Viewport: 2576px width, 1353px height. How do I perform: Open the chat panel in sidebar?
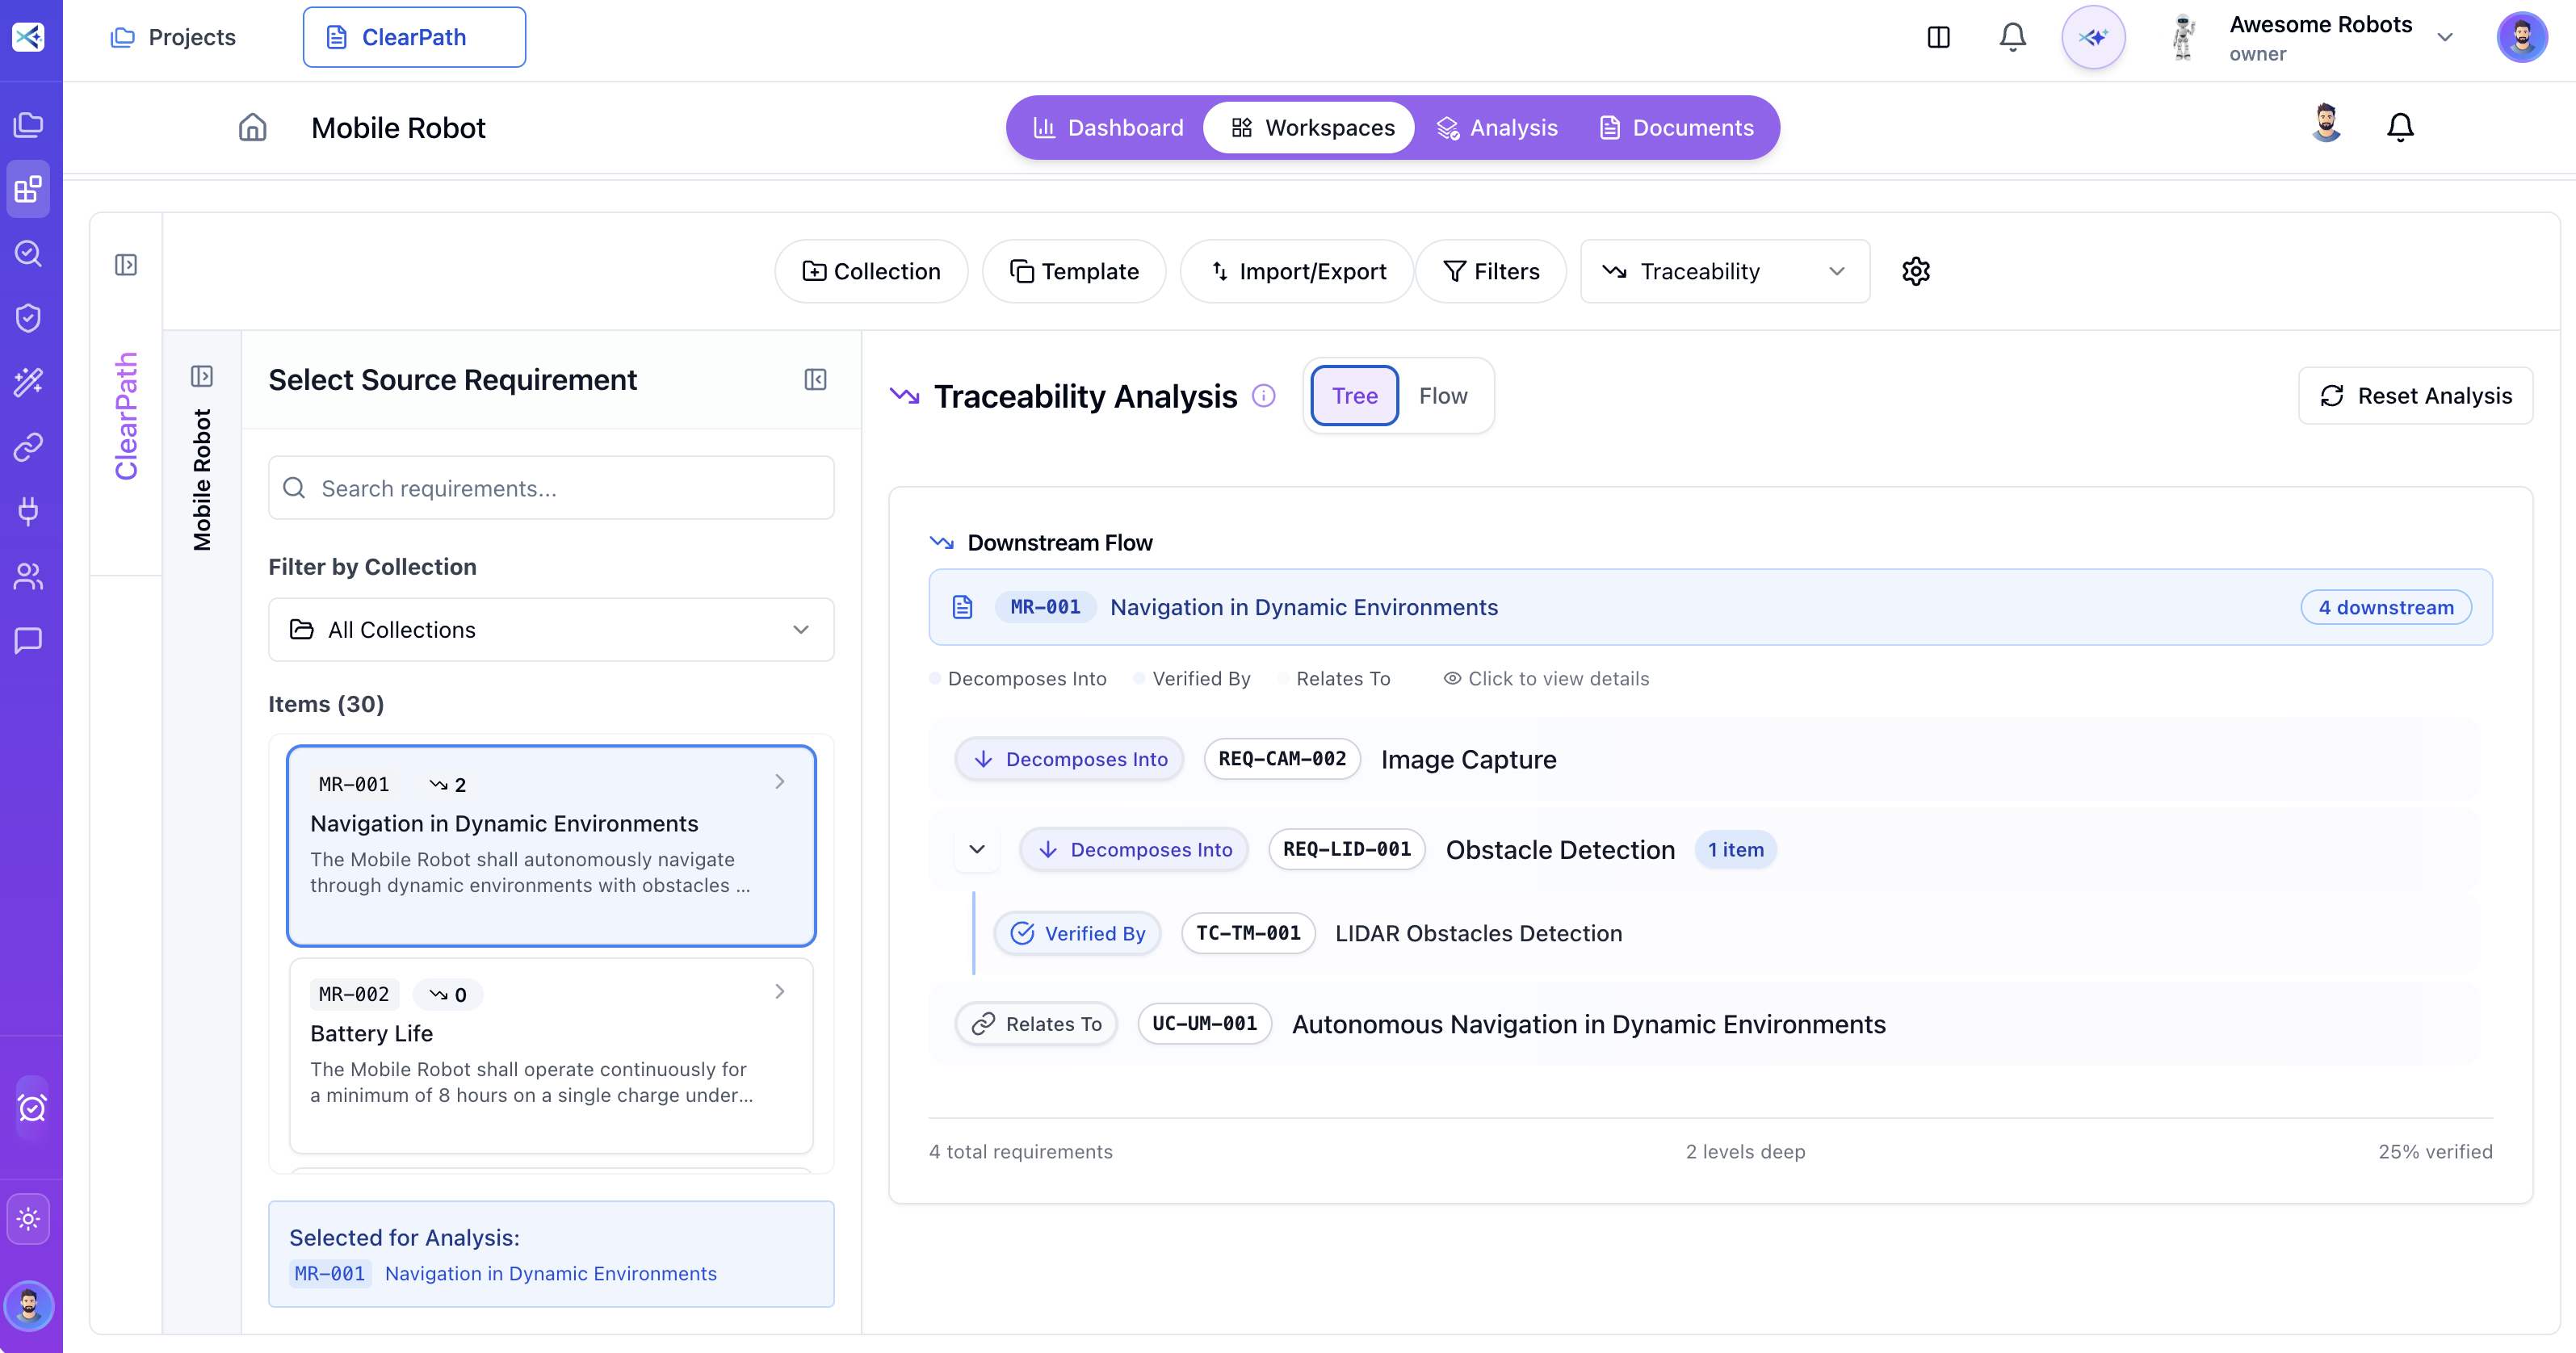(x=28, y=641)
